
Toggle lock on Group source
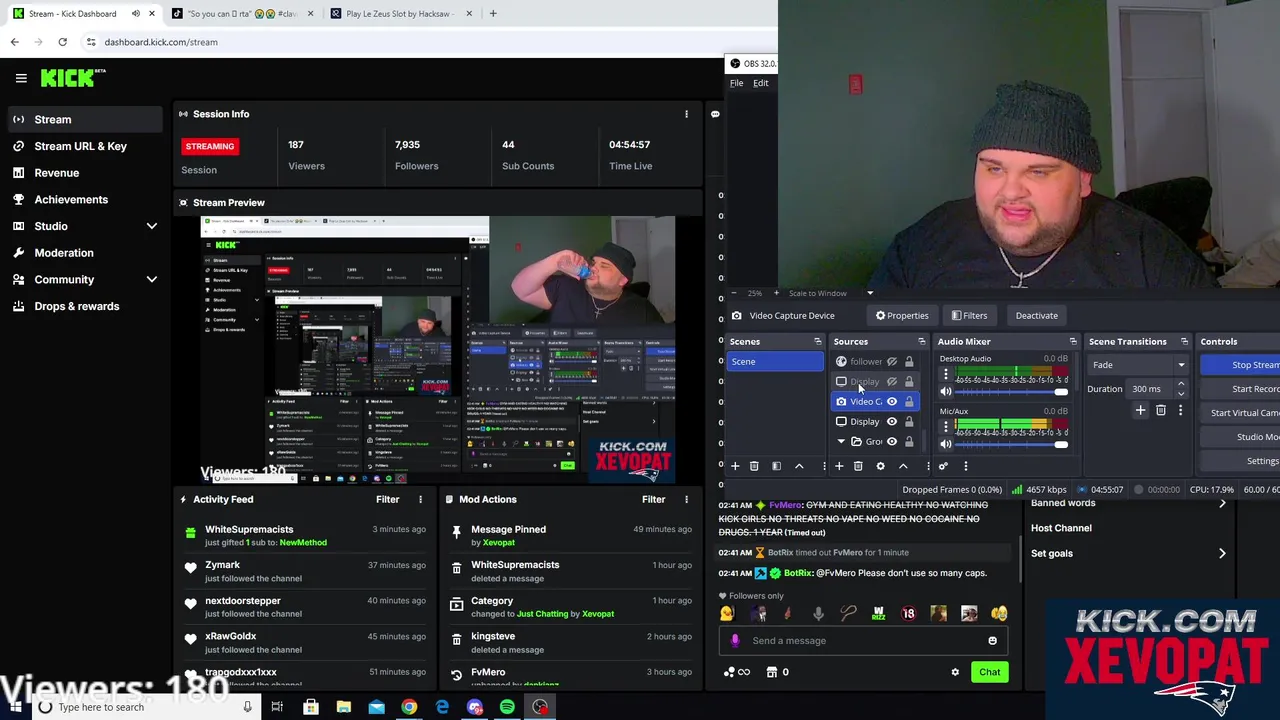coord(909,442)
